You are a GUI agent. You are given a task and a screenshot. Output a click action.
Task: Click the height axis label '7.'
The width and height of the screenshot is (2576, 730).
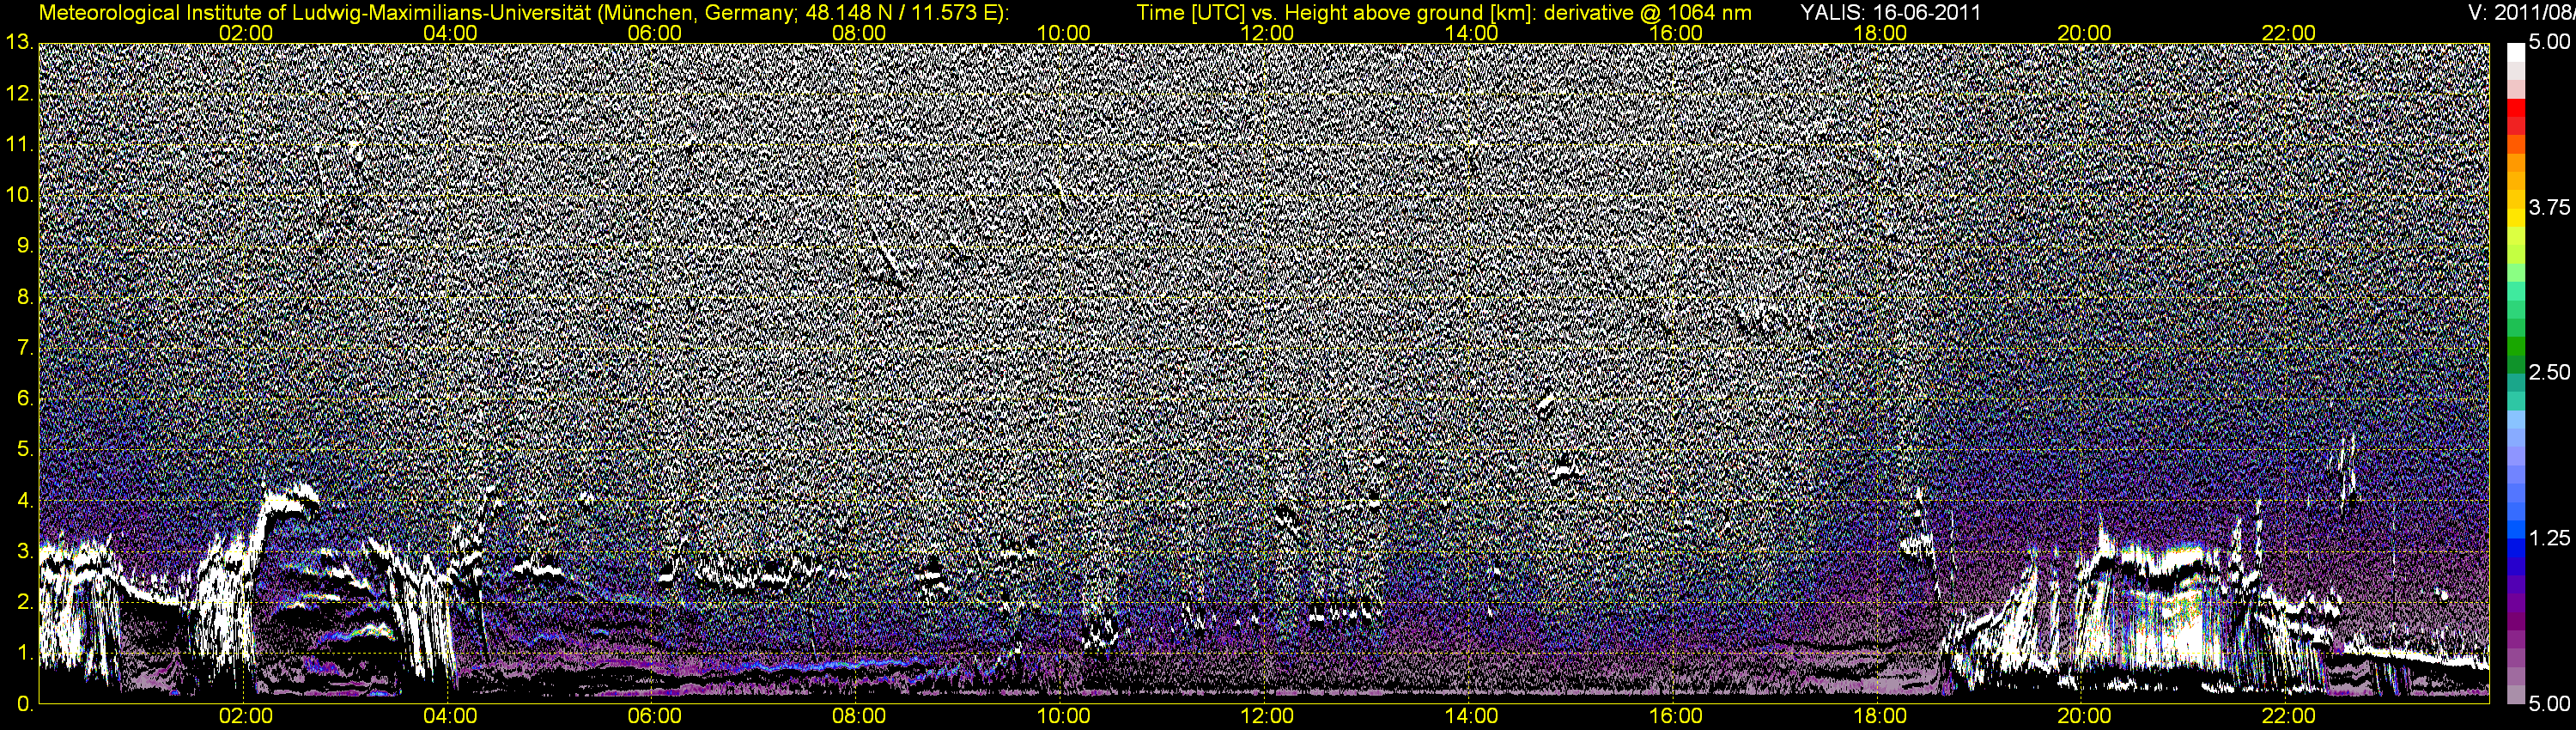pos(25,348)
